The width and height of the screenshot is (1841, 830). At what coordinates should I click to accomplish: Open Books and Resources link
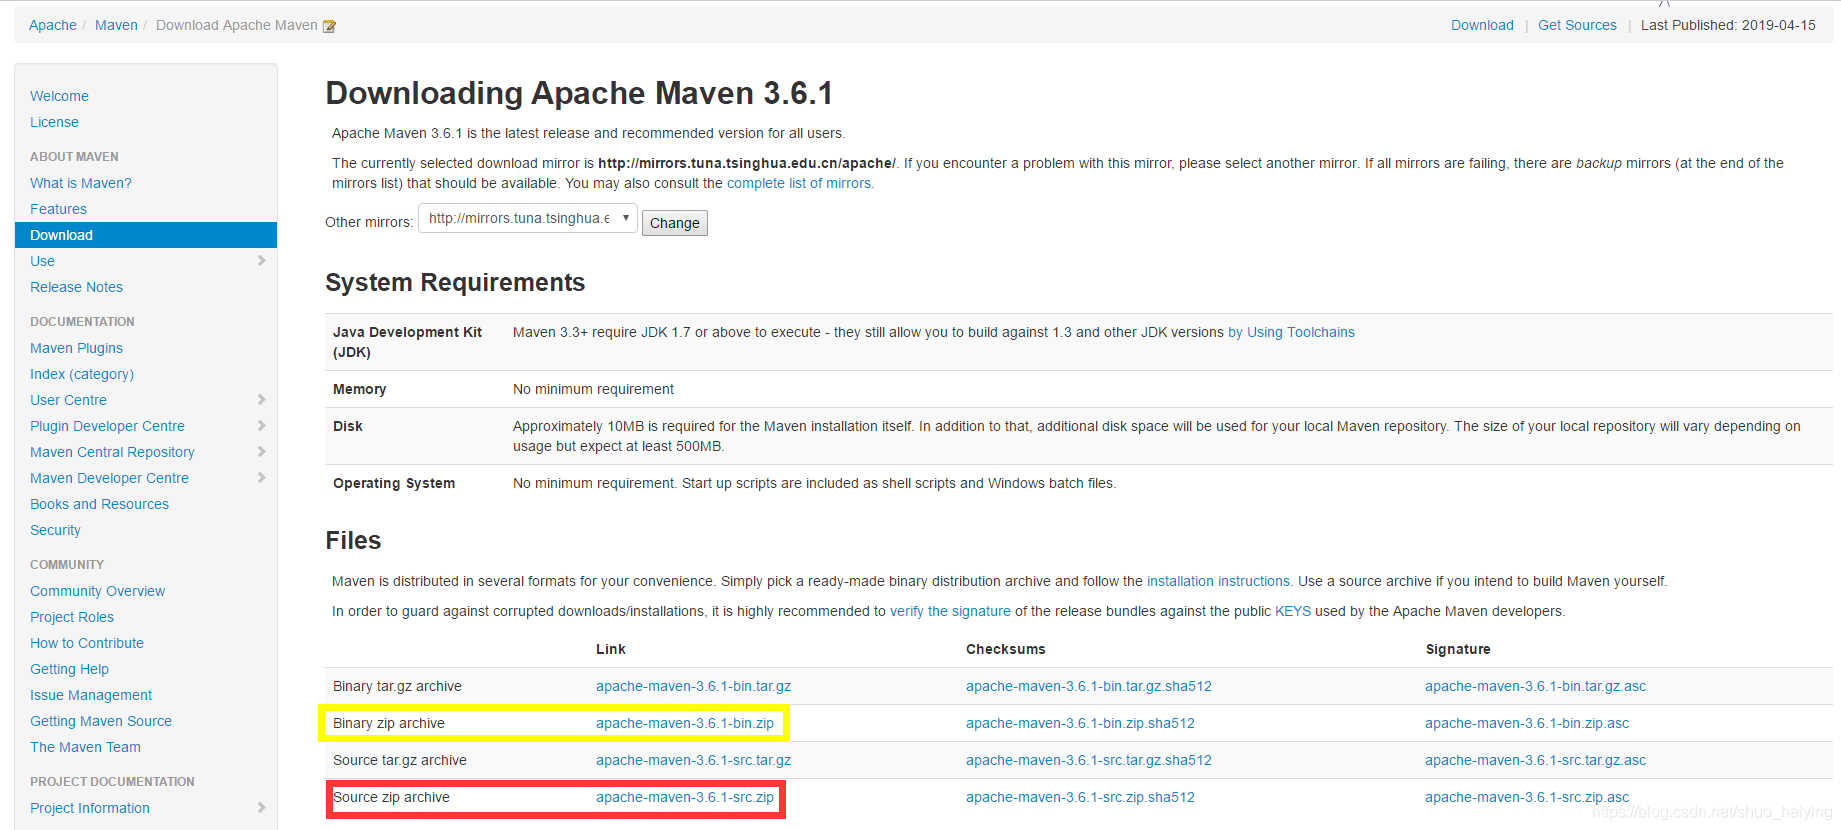pos(99,504)
